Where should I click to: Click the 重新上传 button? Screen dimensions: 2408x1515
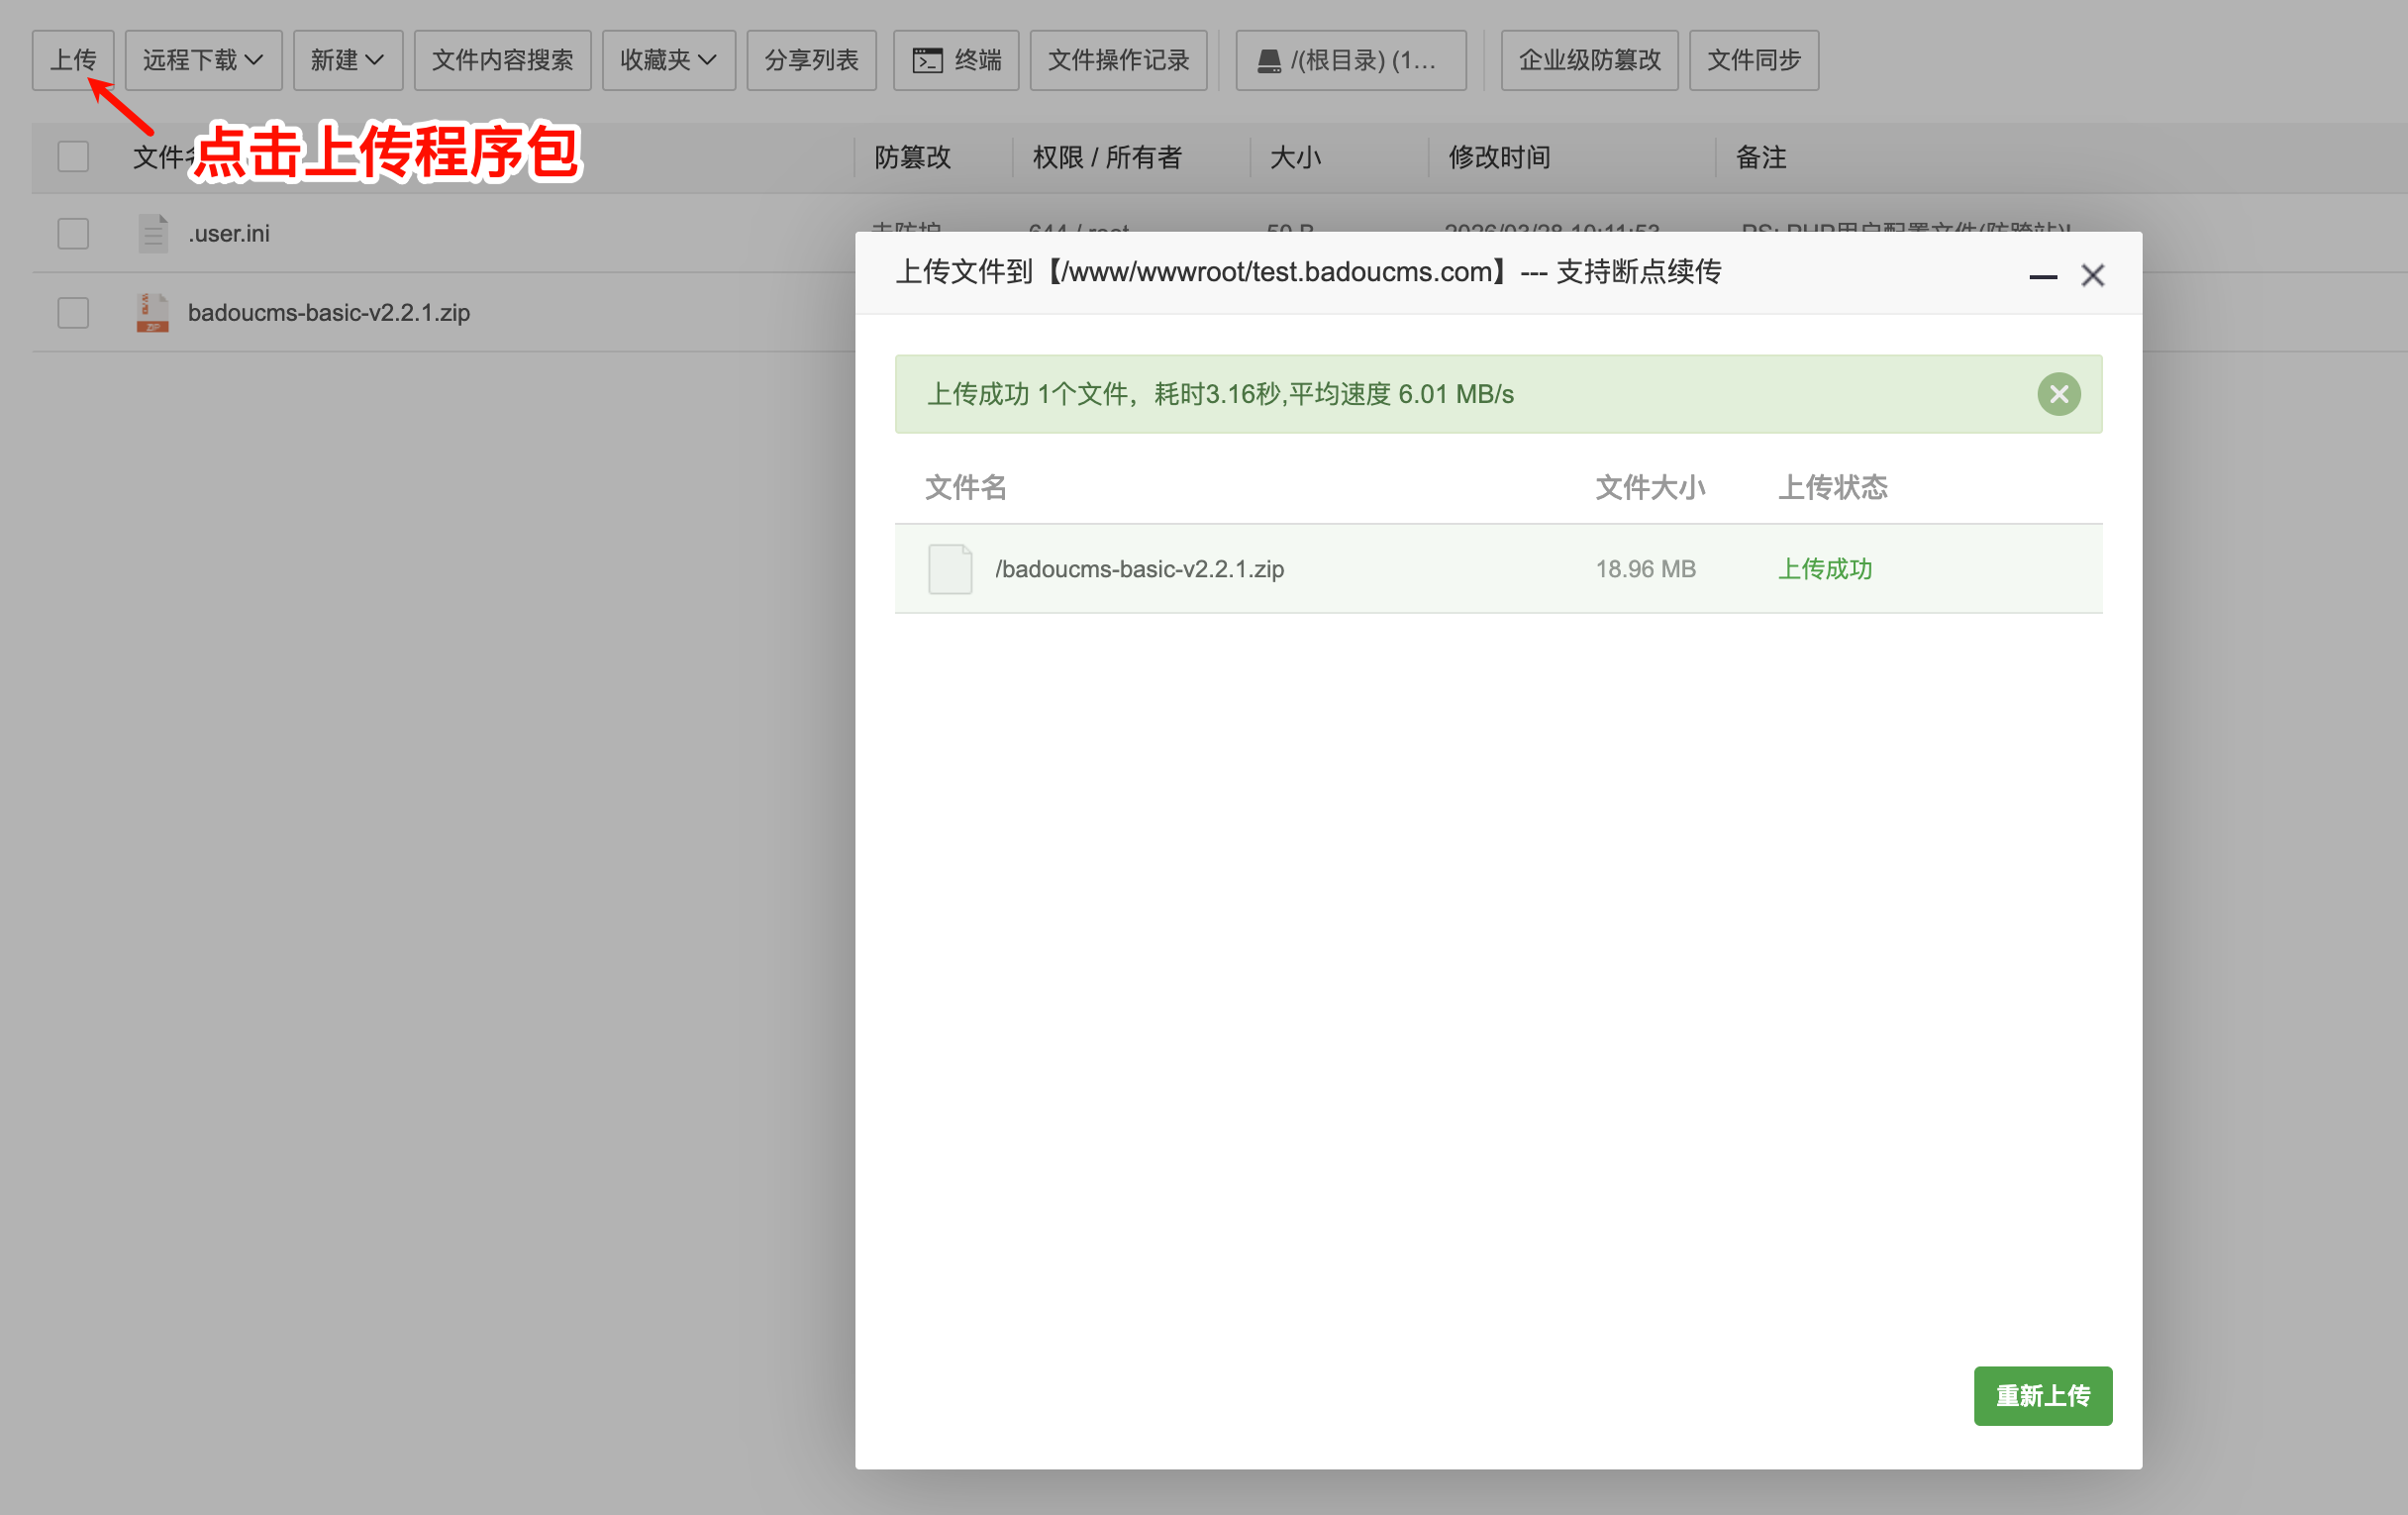[x=2043, y=1396]
